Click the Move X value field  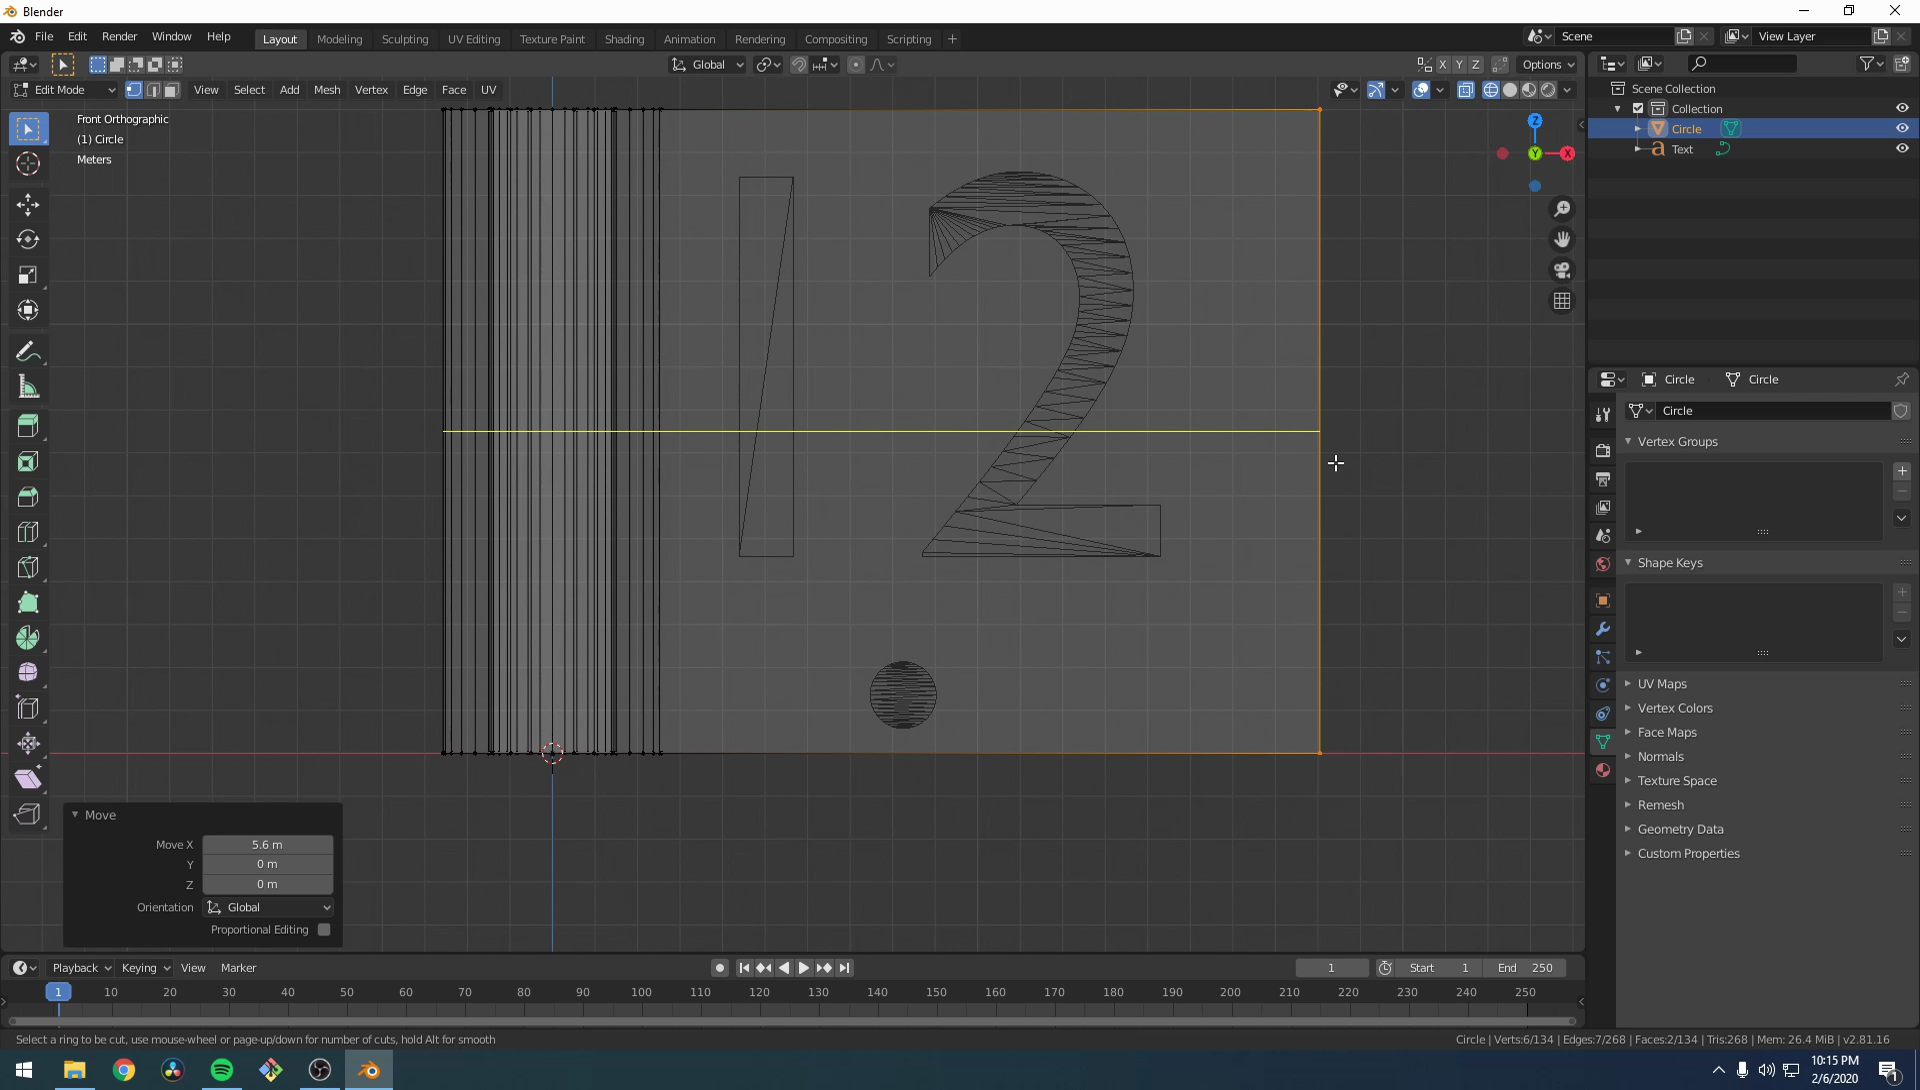(267, 845)
